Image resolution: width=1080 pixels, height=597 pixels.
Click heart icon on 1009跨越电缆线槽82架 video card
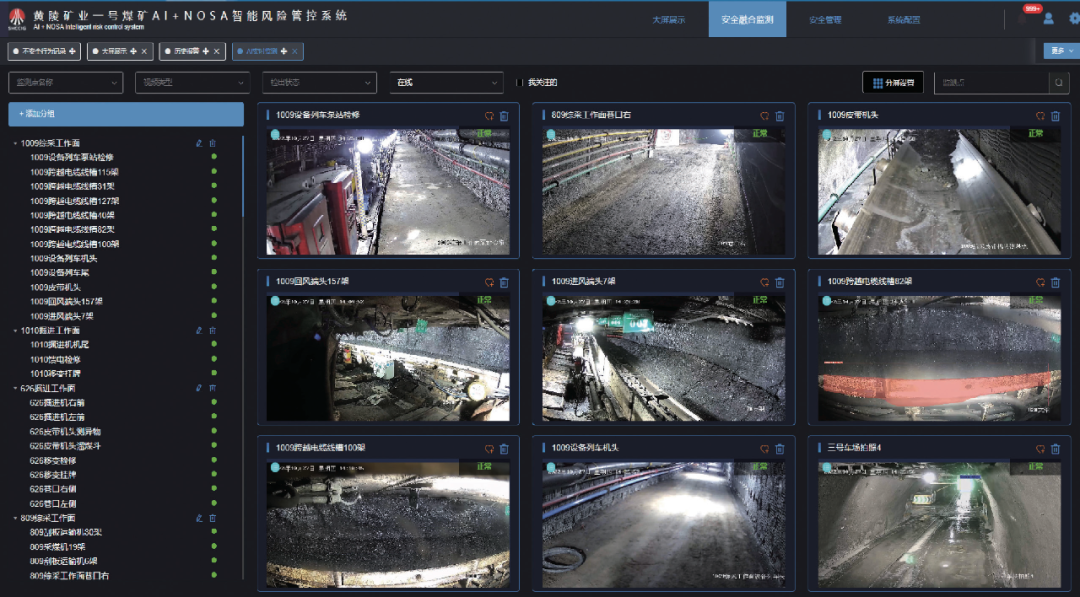point(1040,282)
